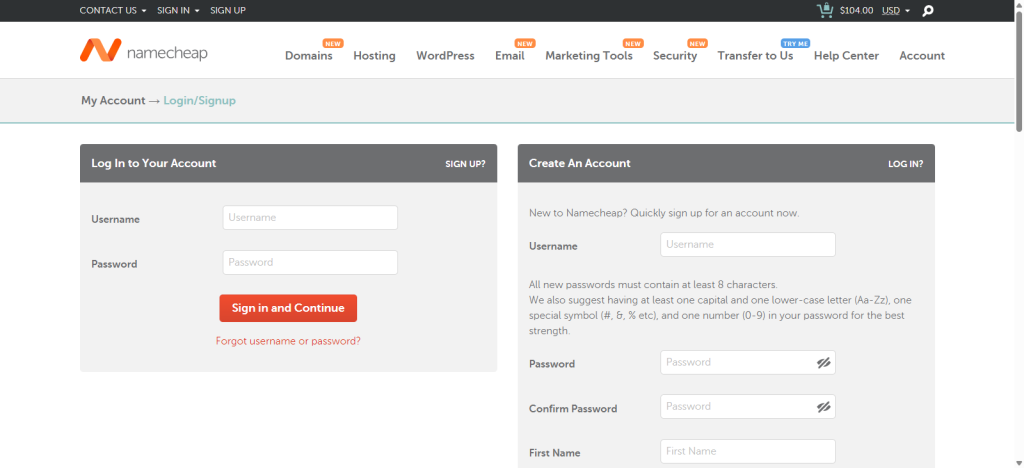
Task: Open the Help Center menu
Action: pos(846,55)
